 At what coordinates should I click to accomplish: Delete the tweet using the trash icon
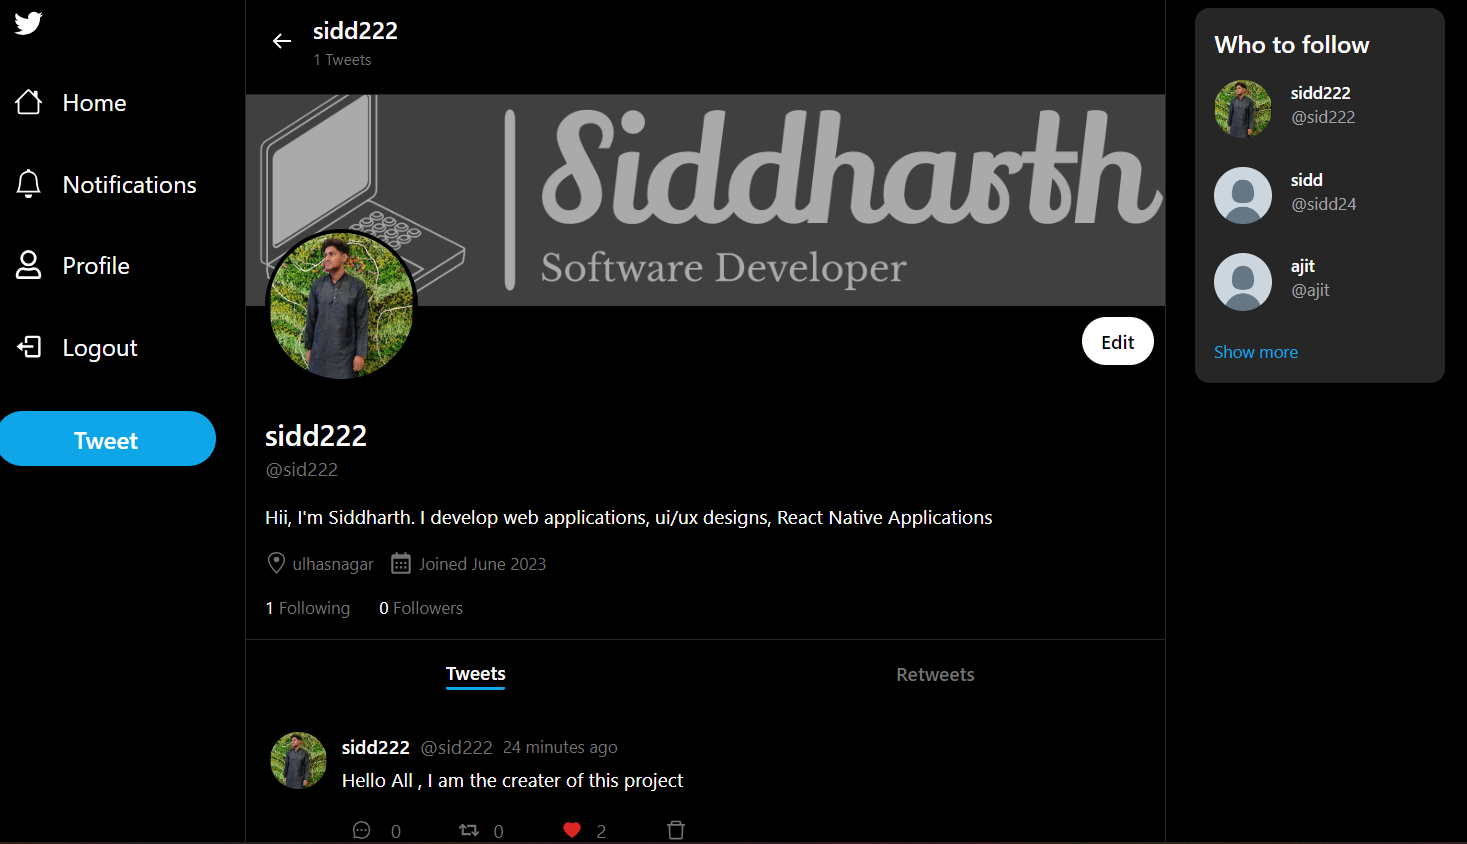(675, 829)
